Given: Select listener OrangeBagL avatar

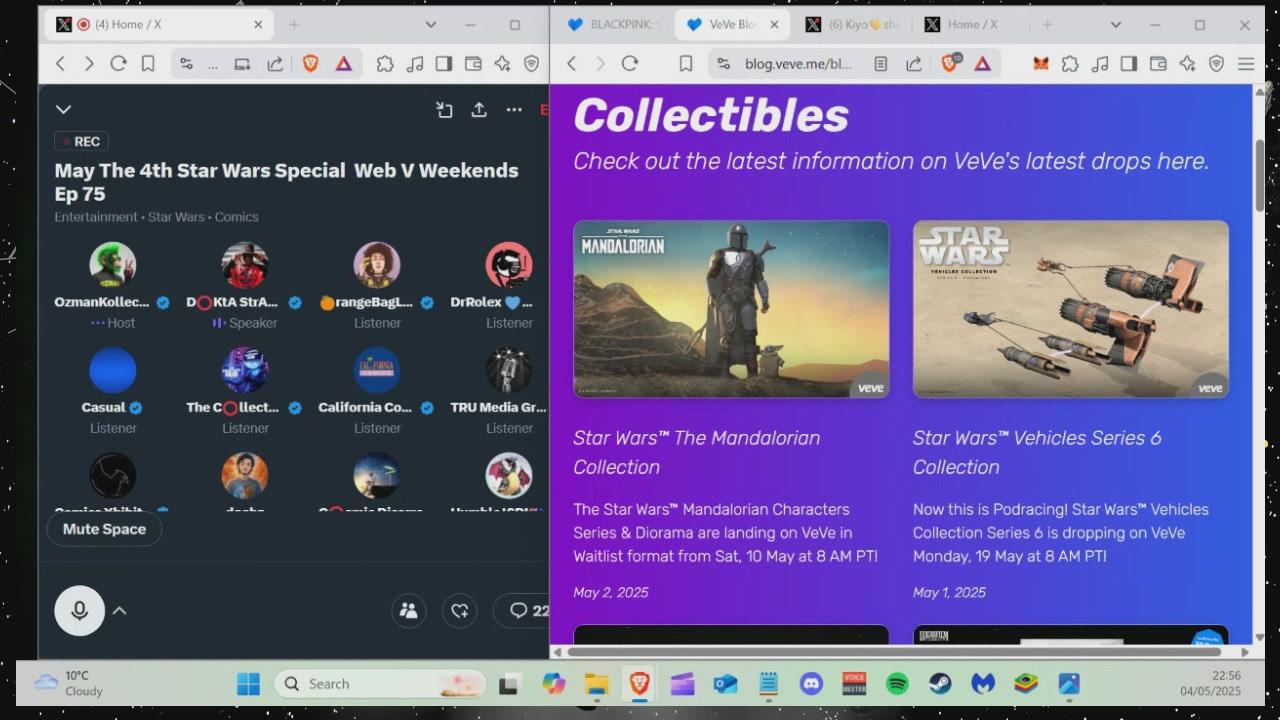Looking at the screenshot, I should pos(377,265).
